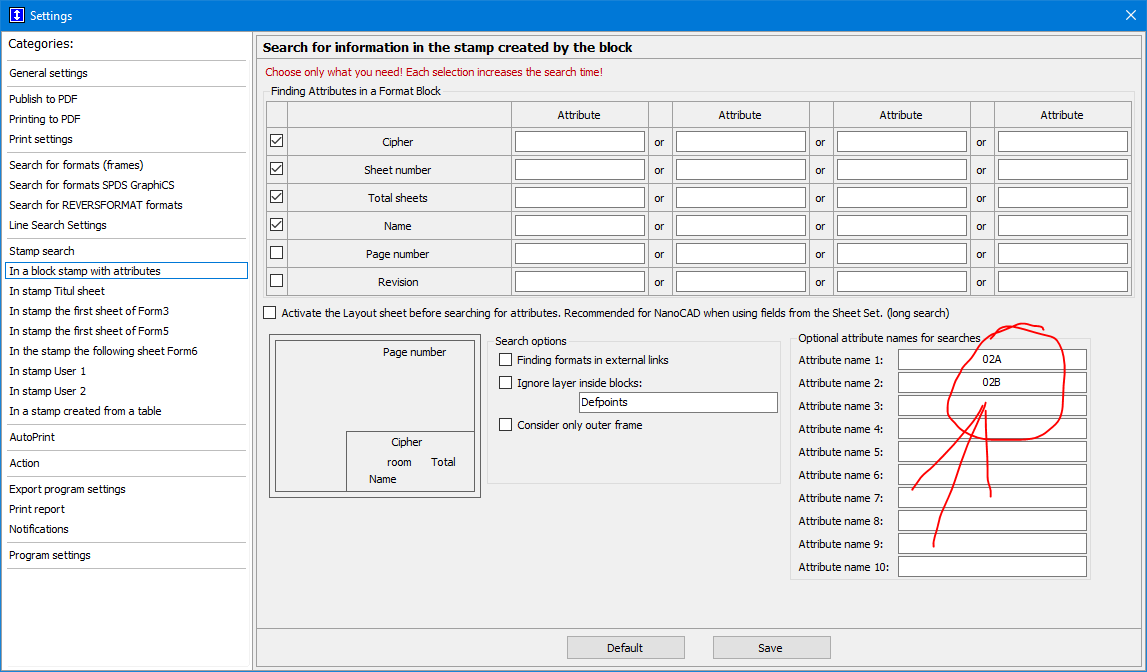Screen dimensions: 1147x672
Task: Click Attribute name 1 field containing 02A
Action: (x=992, y=360)
